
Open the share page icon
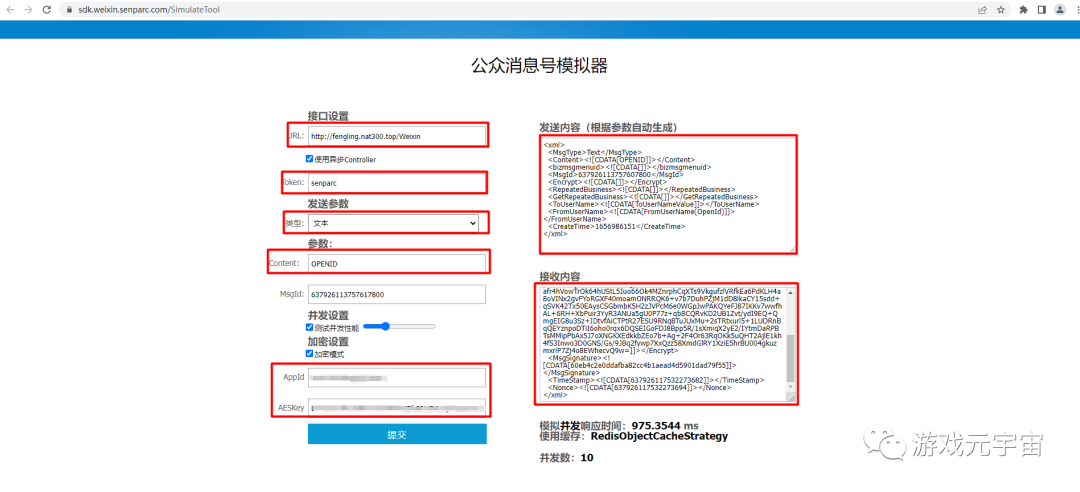982,10
